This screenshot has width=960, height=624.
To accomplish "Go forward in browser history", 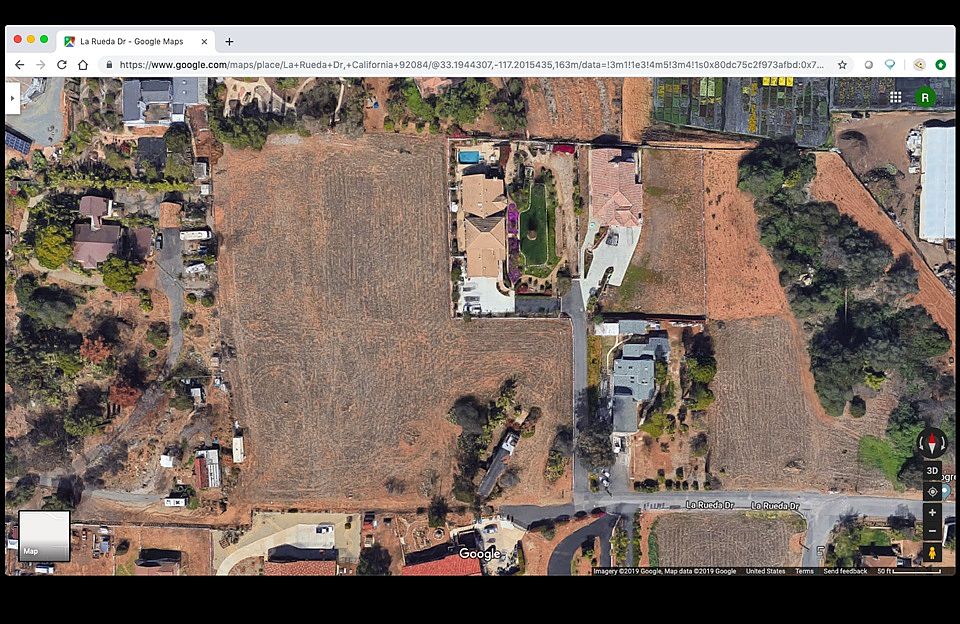I will (40, 65).
